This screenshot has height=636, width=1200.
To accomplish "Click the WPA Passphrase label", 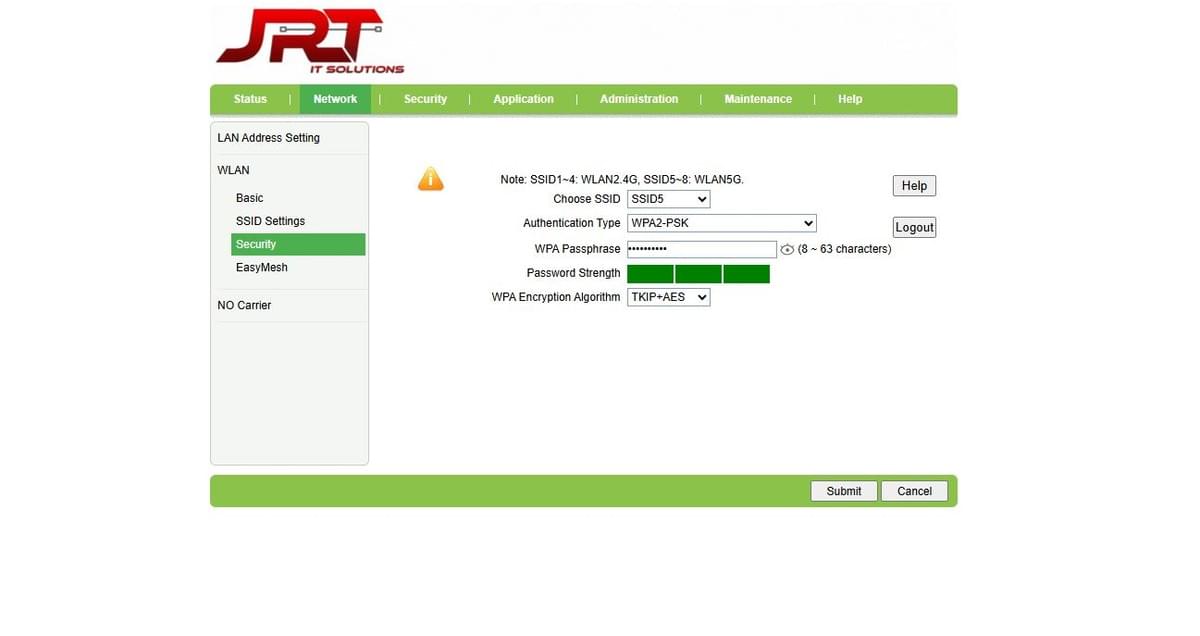I will tap(577, 249).
